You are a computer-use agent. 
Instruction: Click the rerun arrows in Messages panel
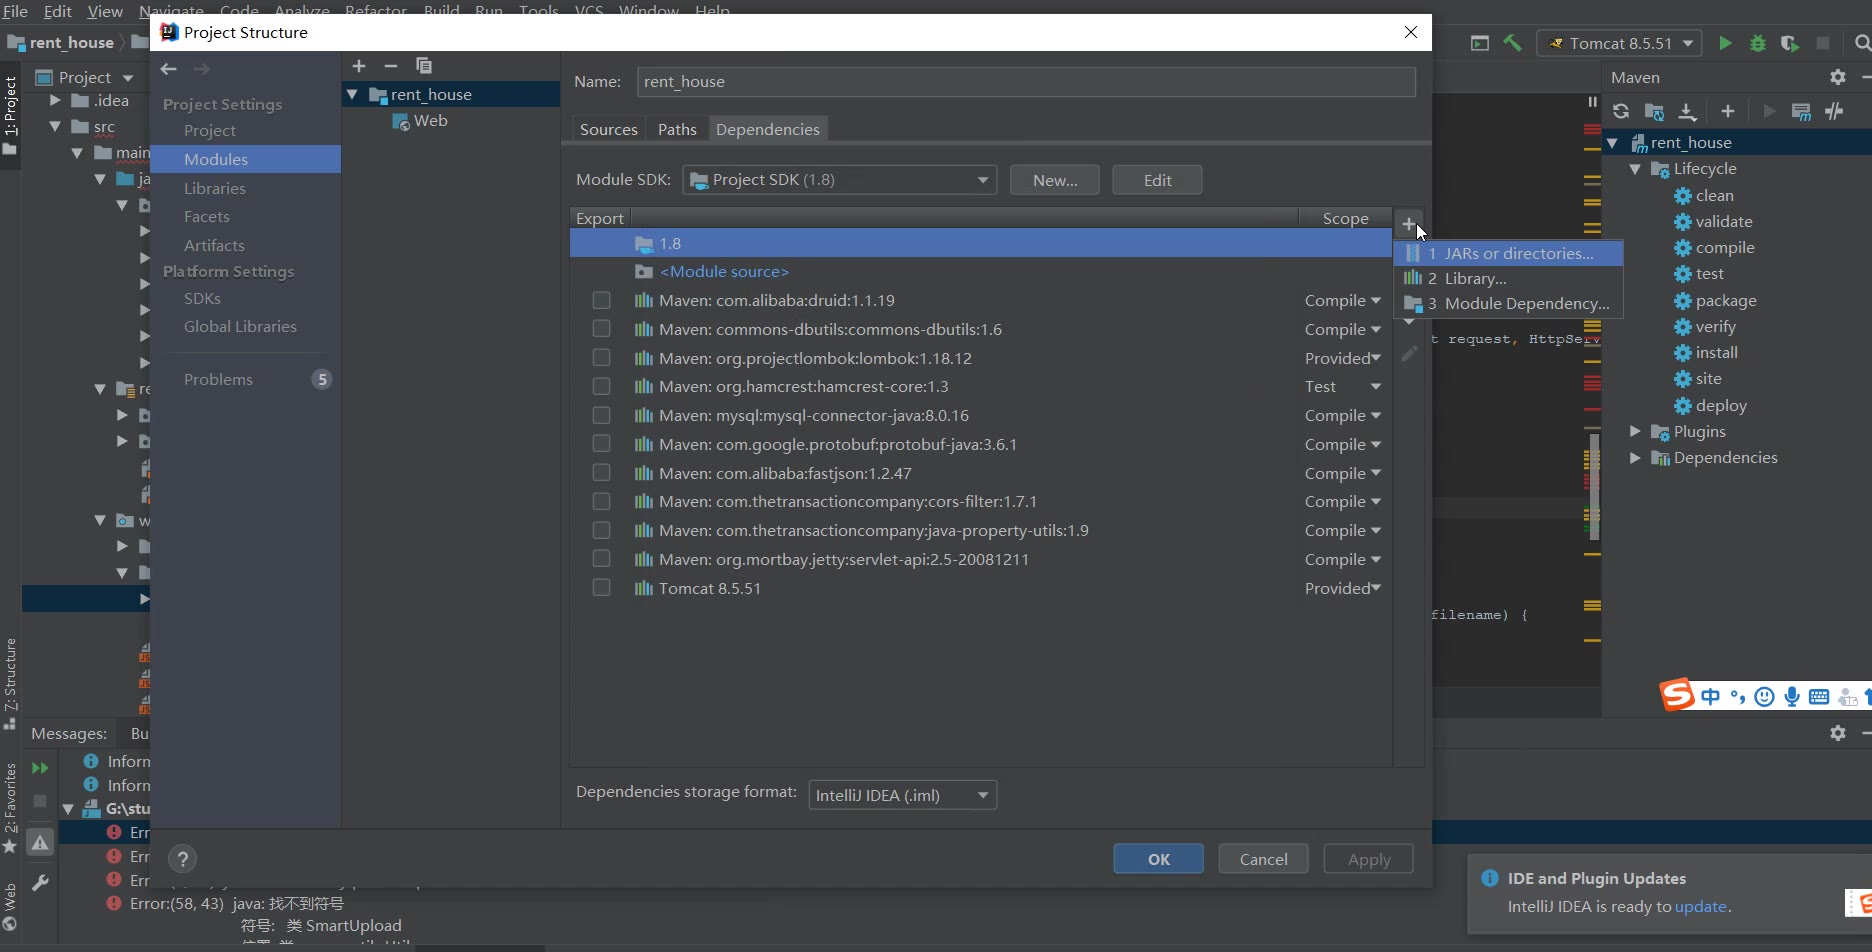click(x=40, y=768)
